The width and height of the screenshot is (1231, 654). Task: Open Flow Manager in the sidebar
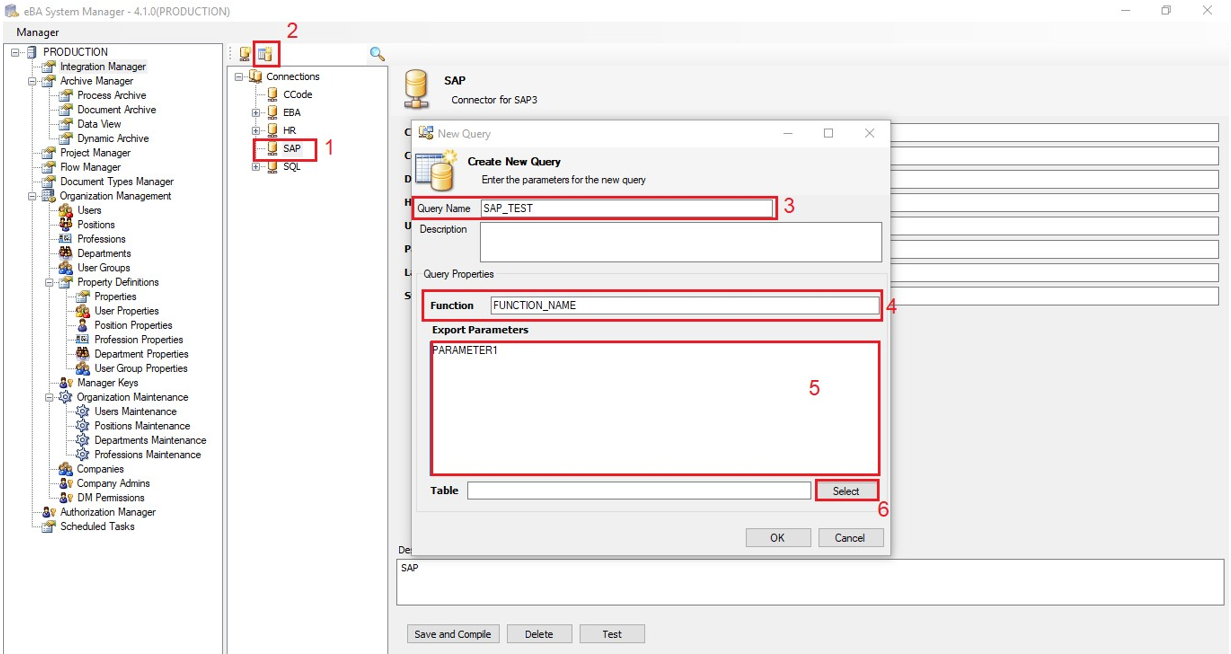point(90,167)
